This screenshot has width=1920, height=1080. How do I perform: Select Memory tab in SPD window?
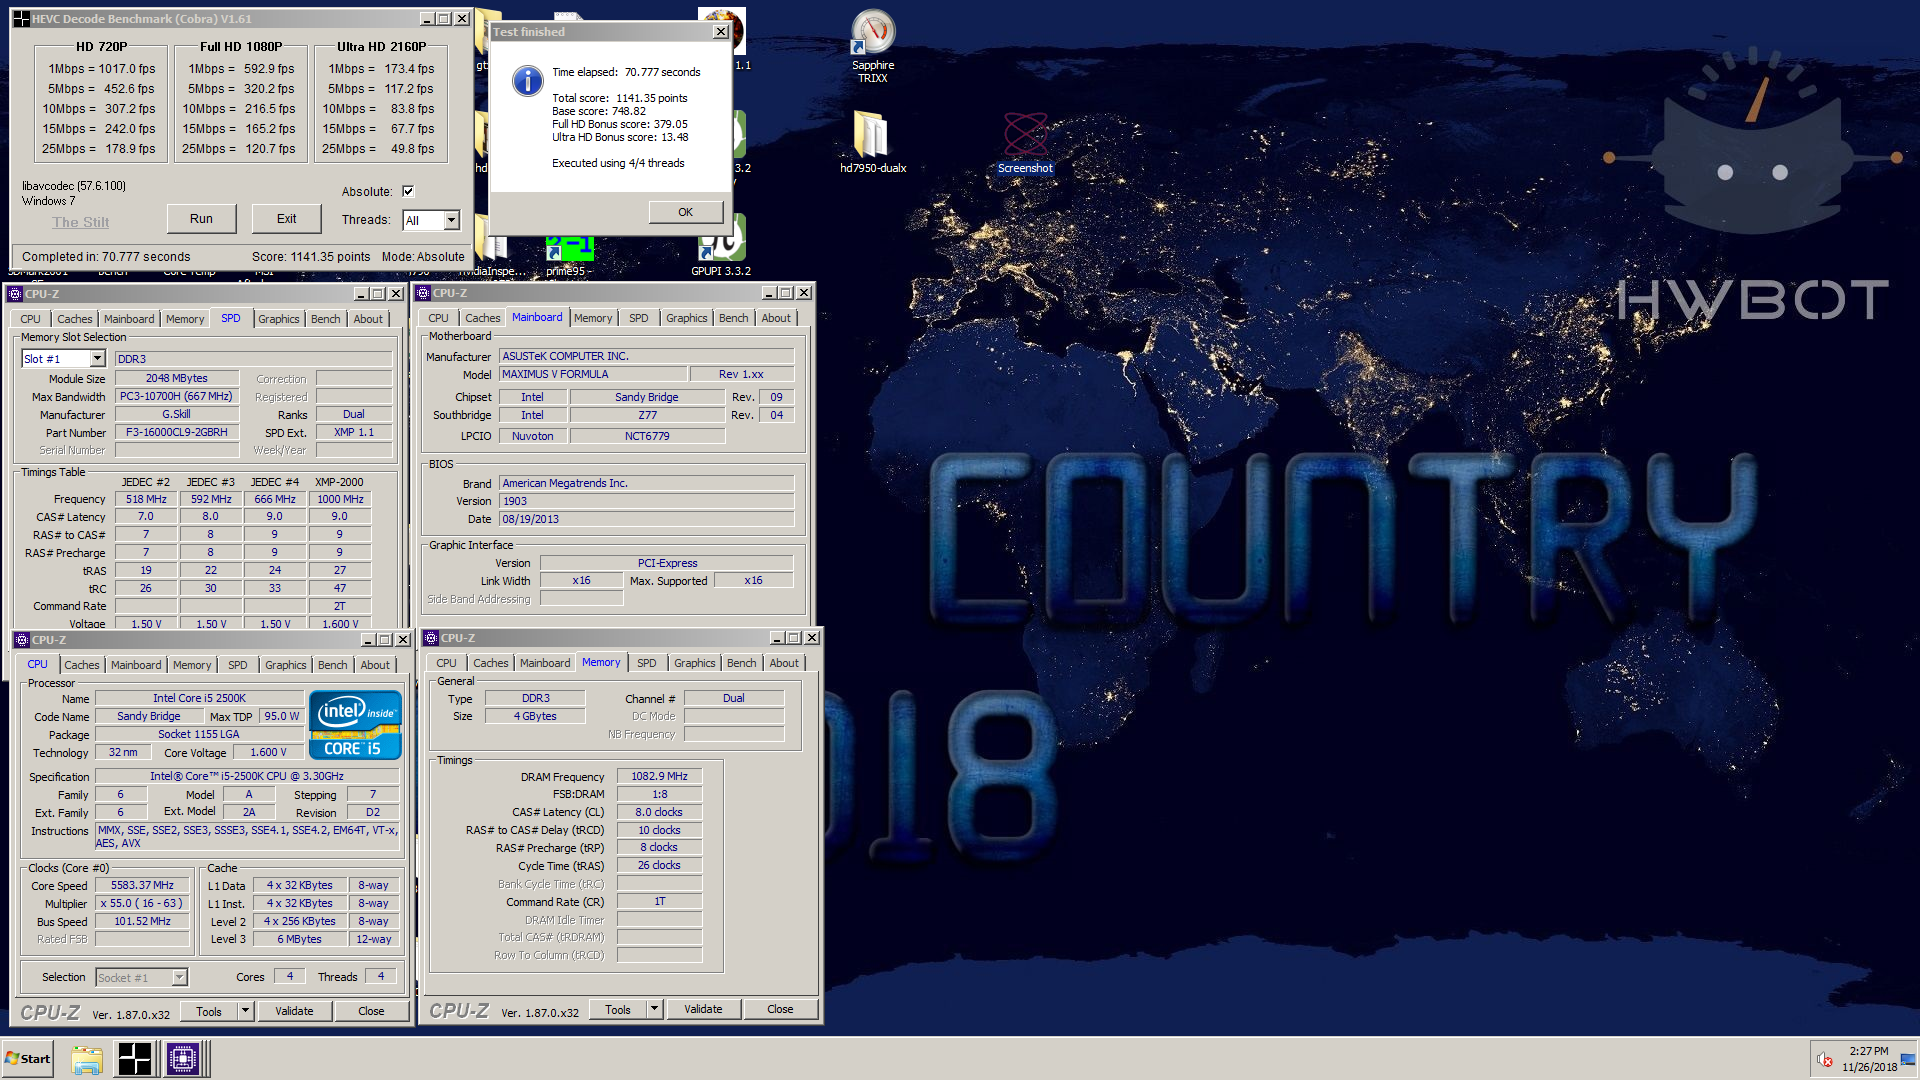185,319
